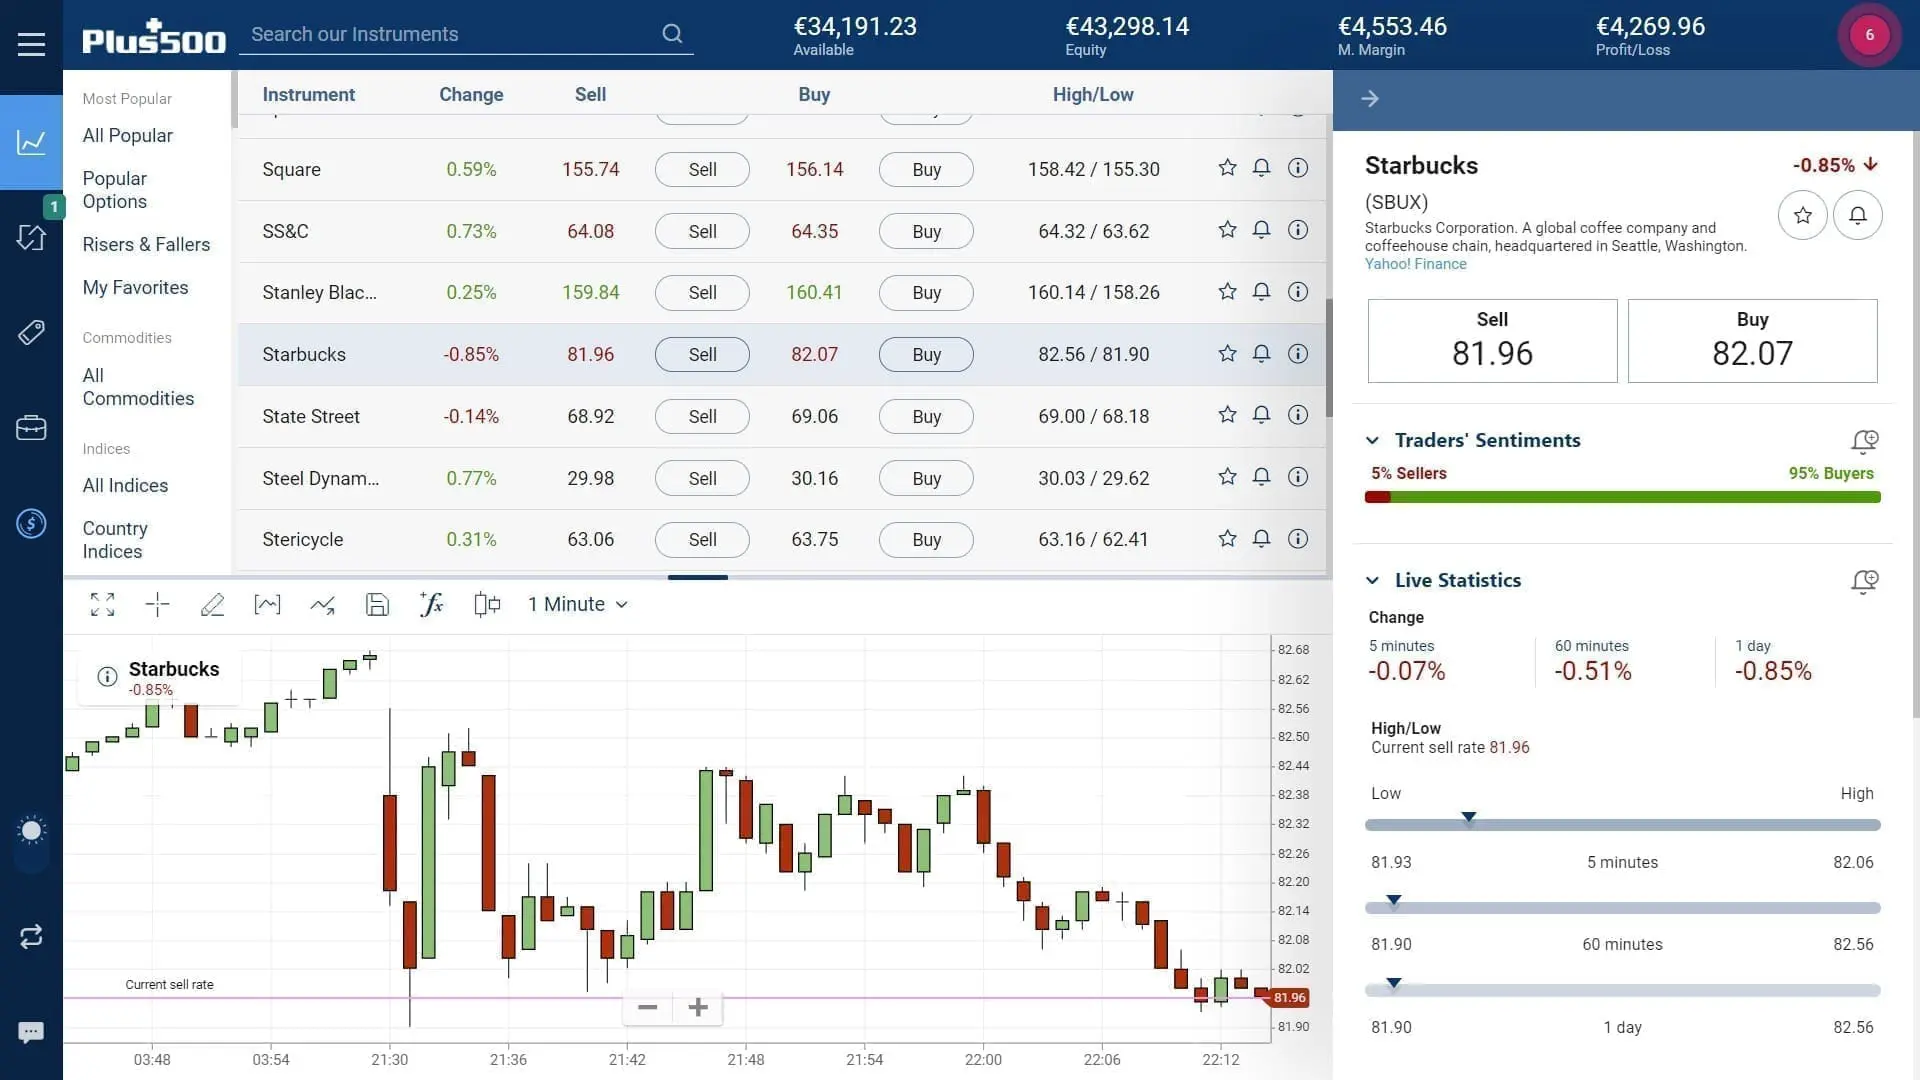The image size is (1920, 1080).
Task: Open the drawing pencil tool on the chart
Action: coord(212,604)
